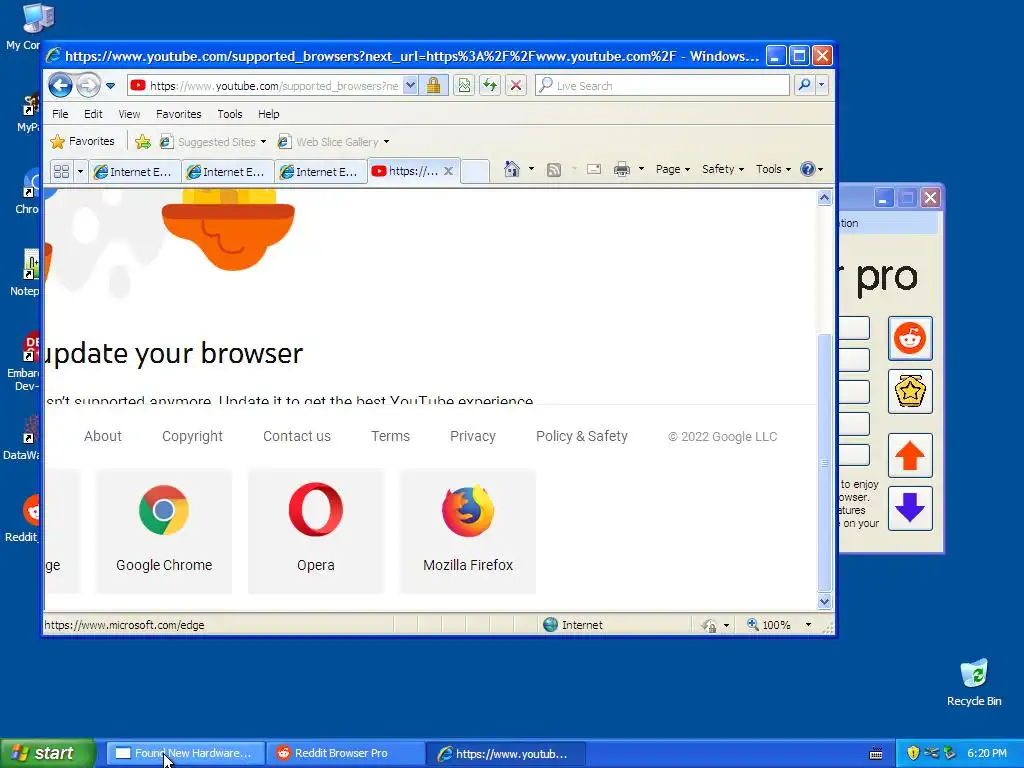Click the gold star badge icon in Reddit Browser Pro
The image size is (1024, 768).
(x=910, y=392)
